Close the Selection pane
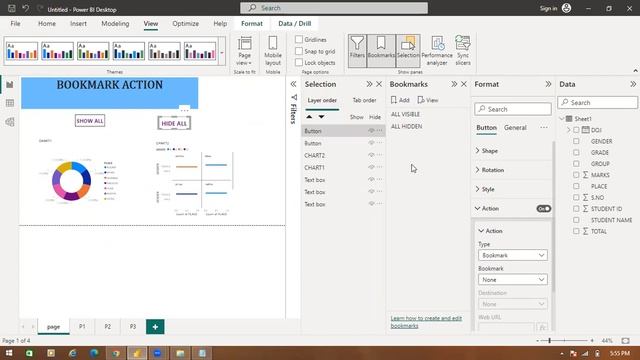 click(379, 84)
